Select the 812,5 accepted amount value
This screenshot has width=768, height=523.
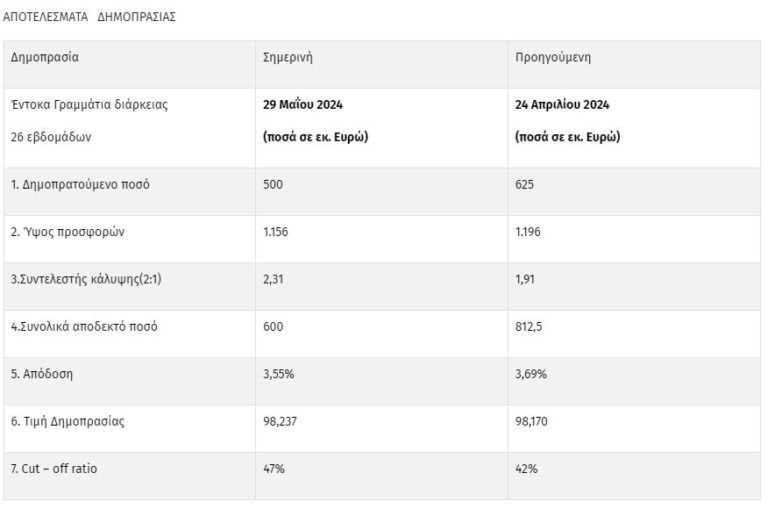[529, 327]
